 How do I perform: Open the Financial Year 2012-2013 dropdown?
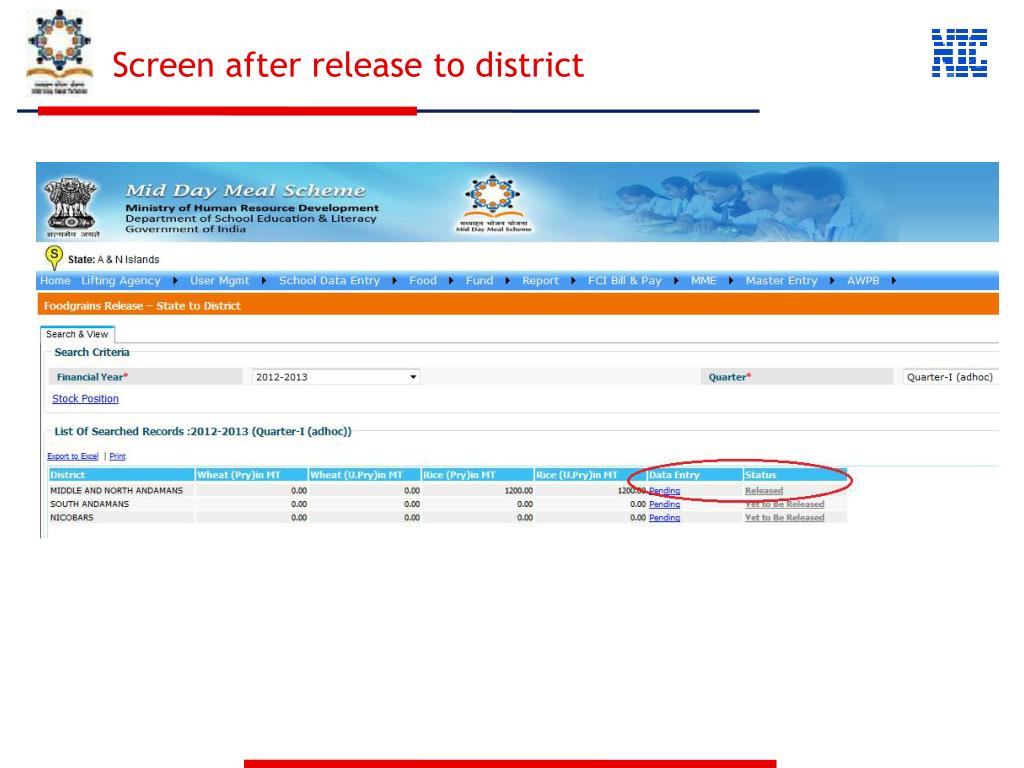[x=336, y=377]
